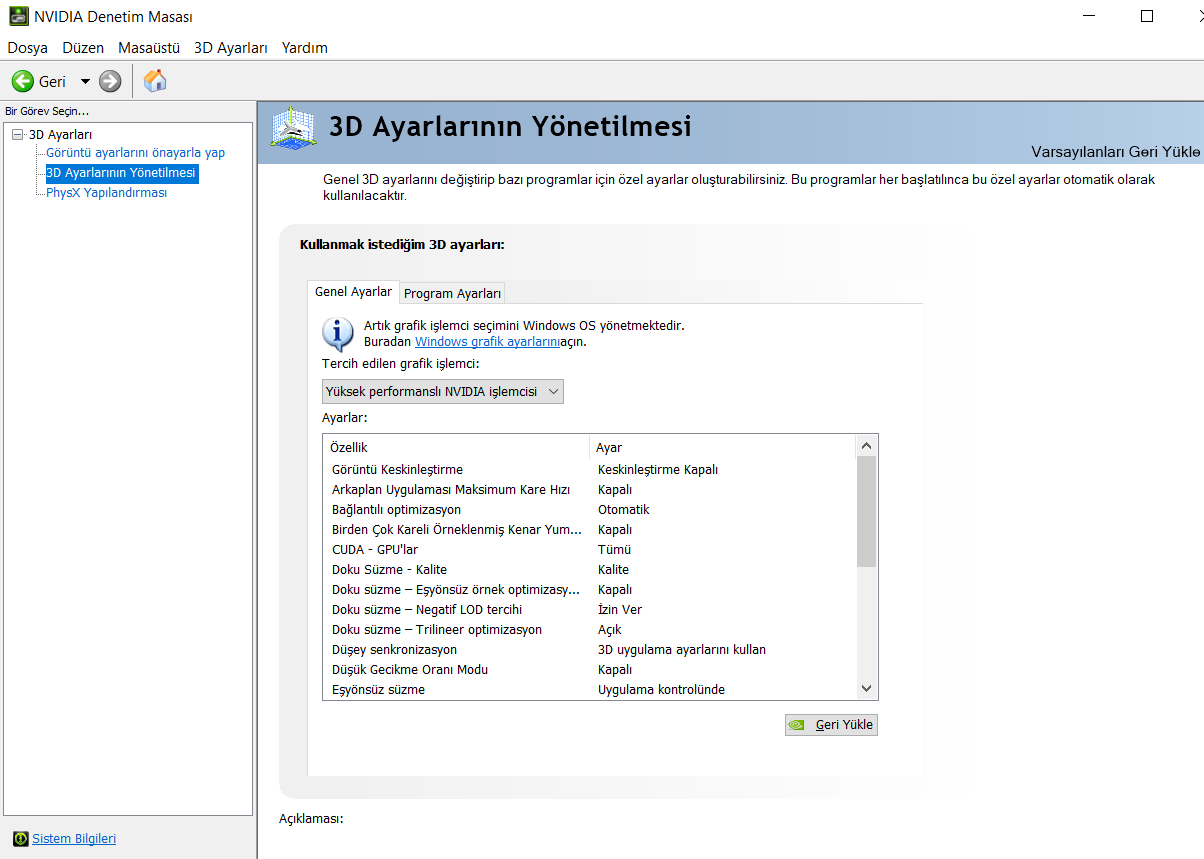
Task: Click the blue info icon in Genel Ayarlar
Action: pyautogui.click(x=338, y=333)
